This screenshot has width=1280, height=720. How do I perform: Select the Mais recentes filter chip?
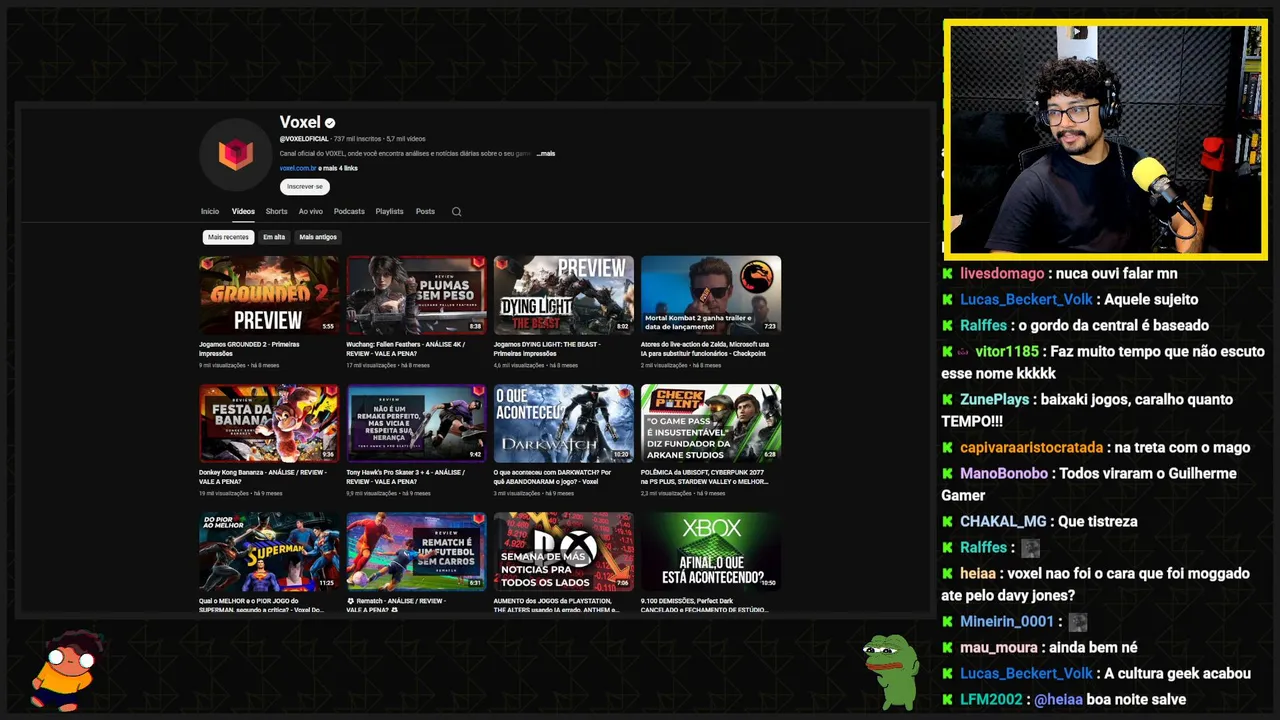coord(228,237)
